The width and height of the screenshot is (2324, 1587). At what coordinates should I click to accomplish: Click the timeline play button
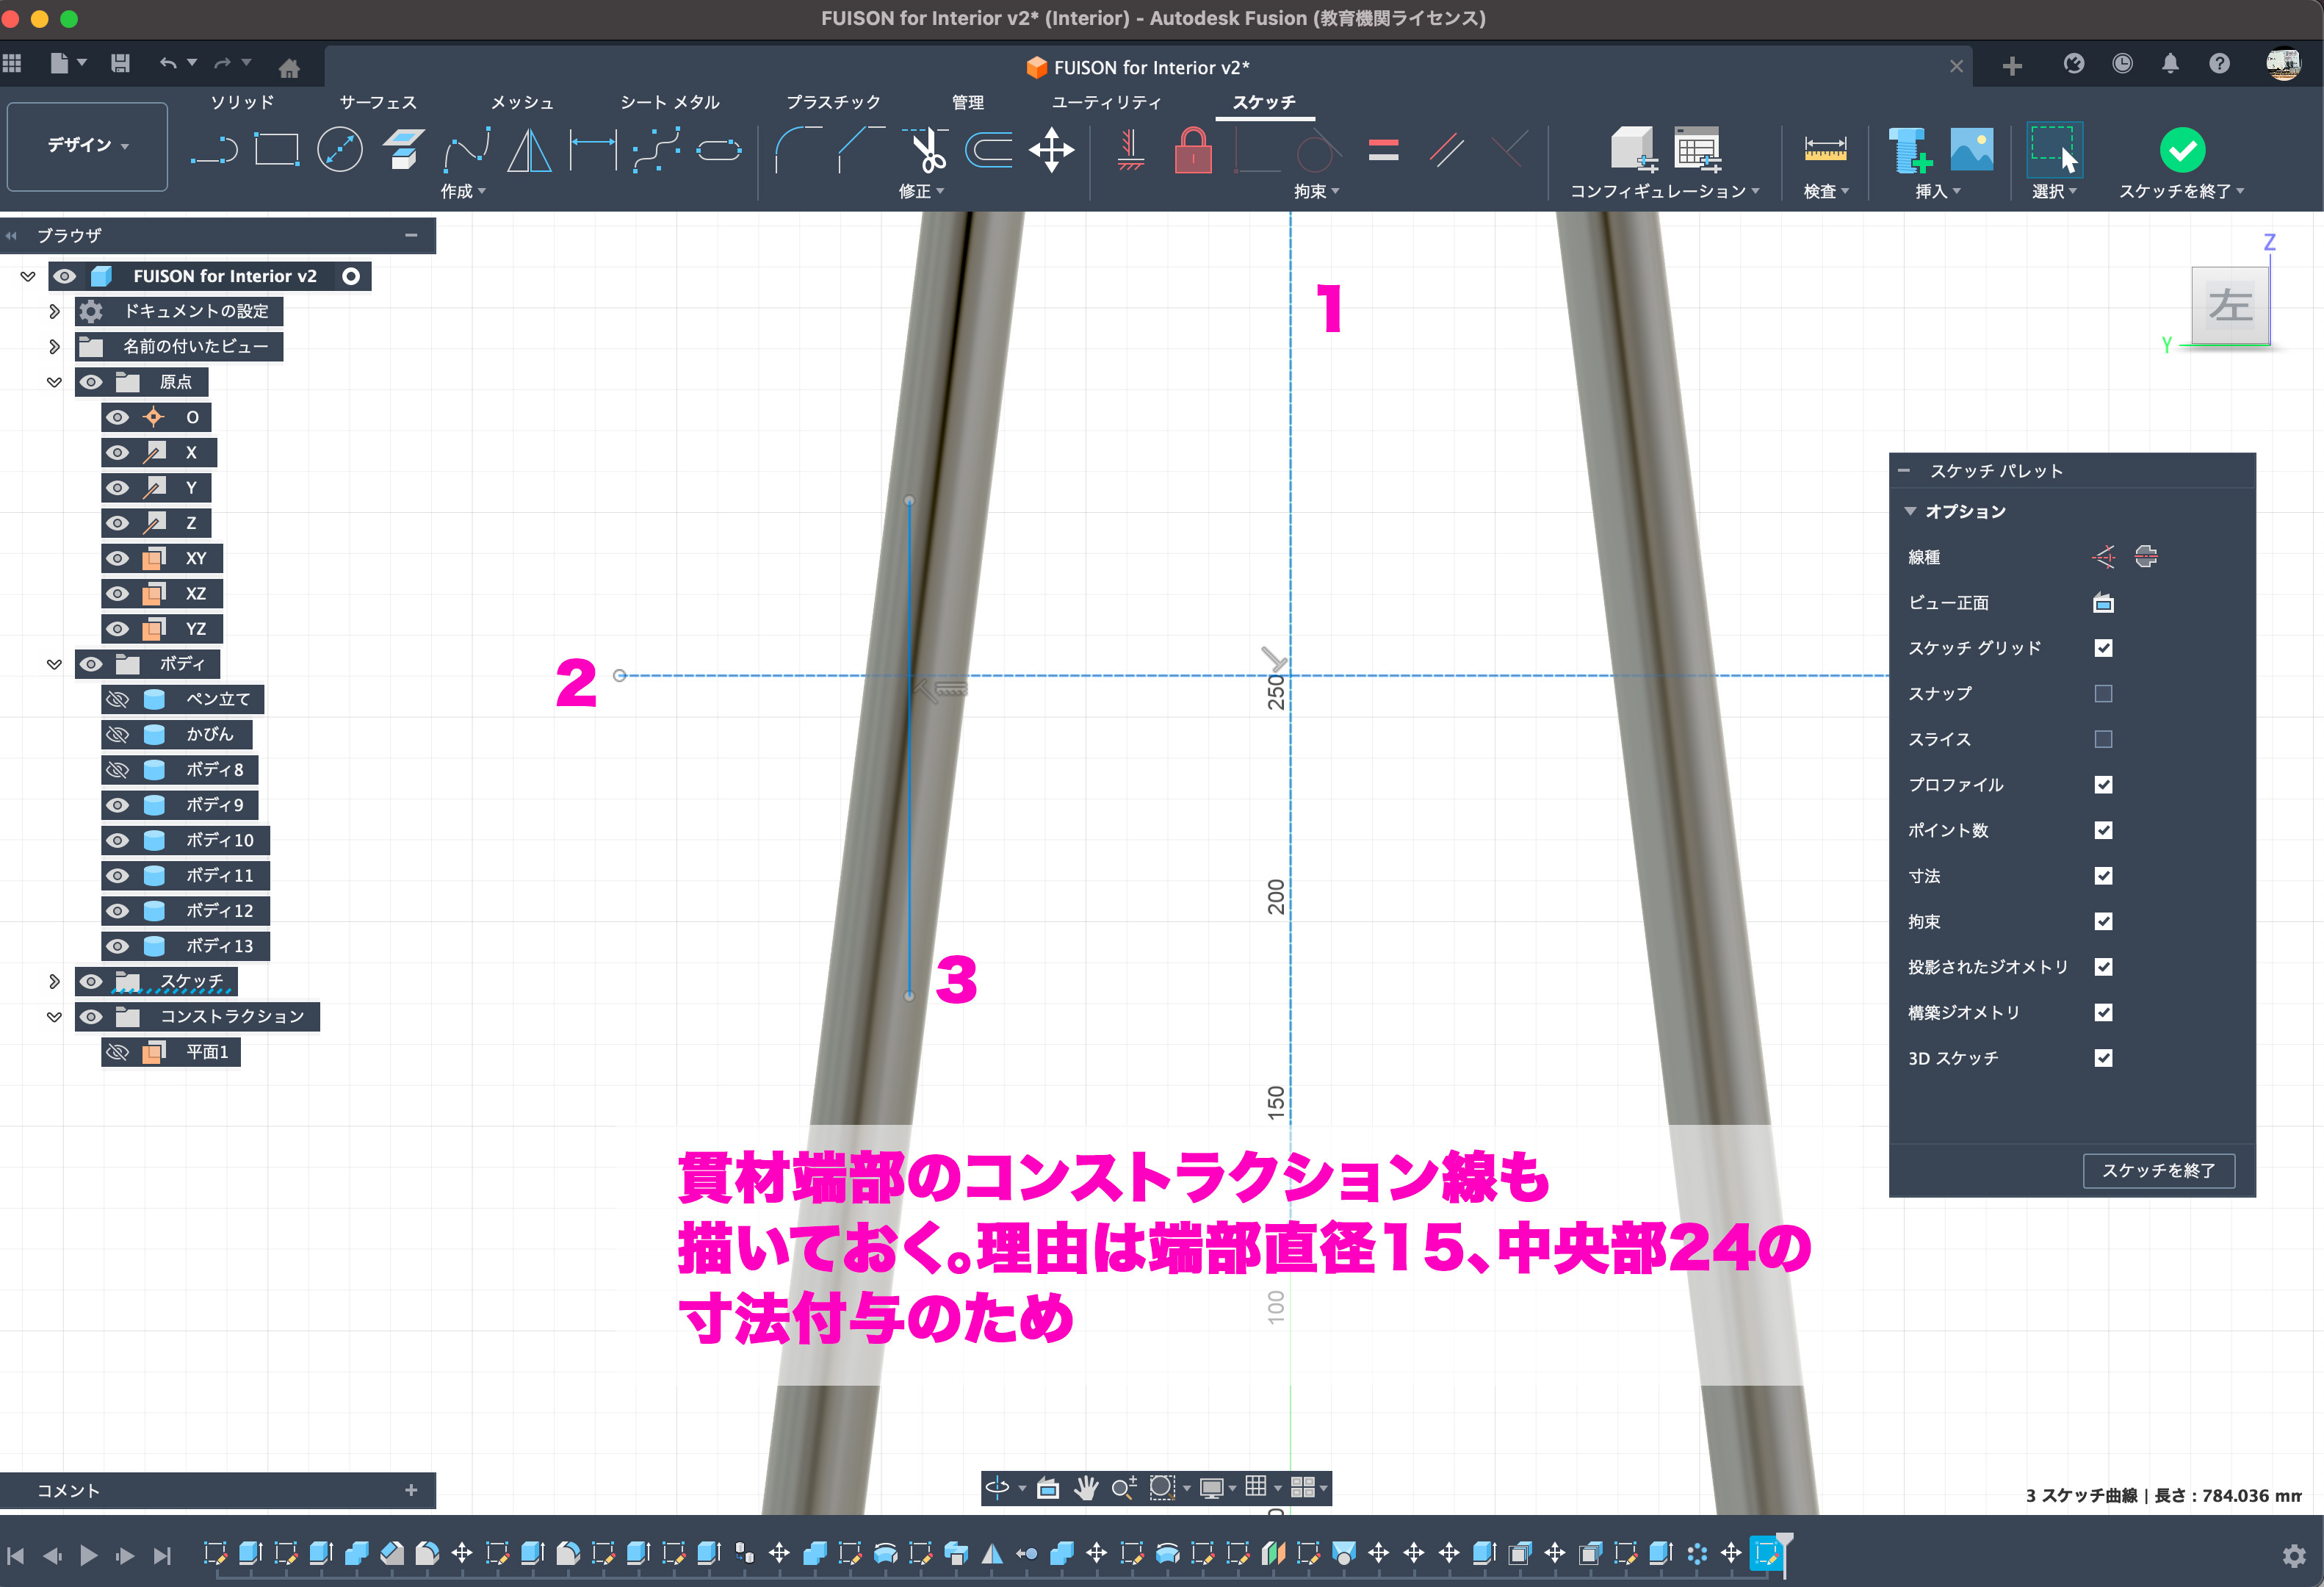(88, 1555)
